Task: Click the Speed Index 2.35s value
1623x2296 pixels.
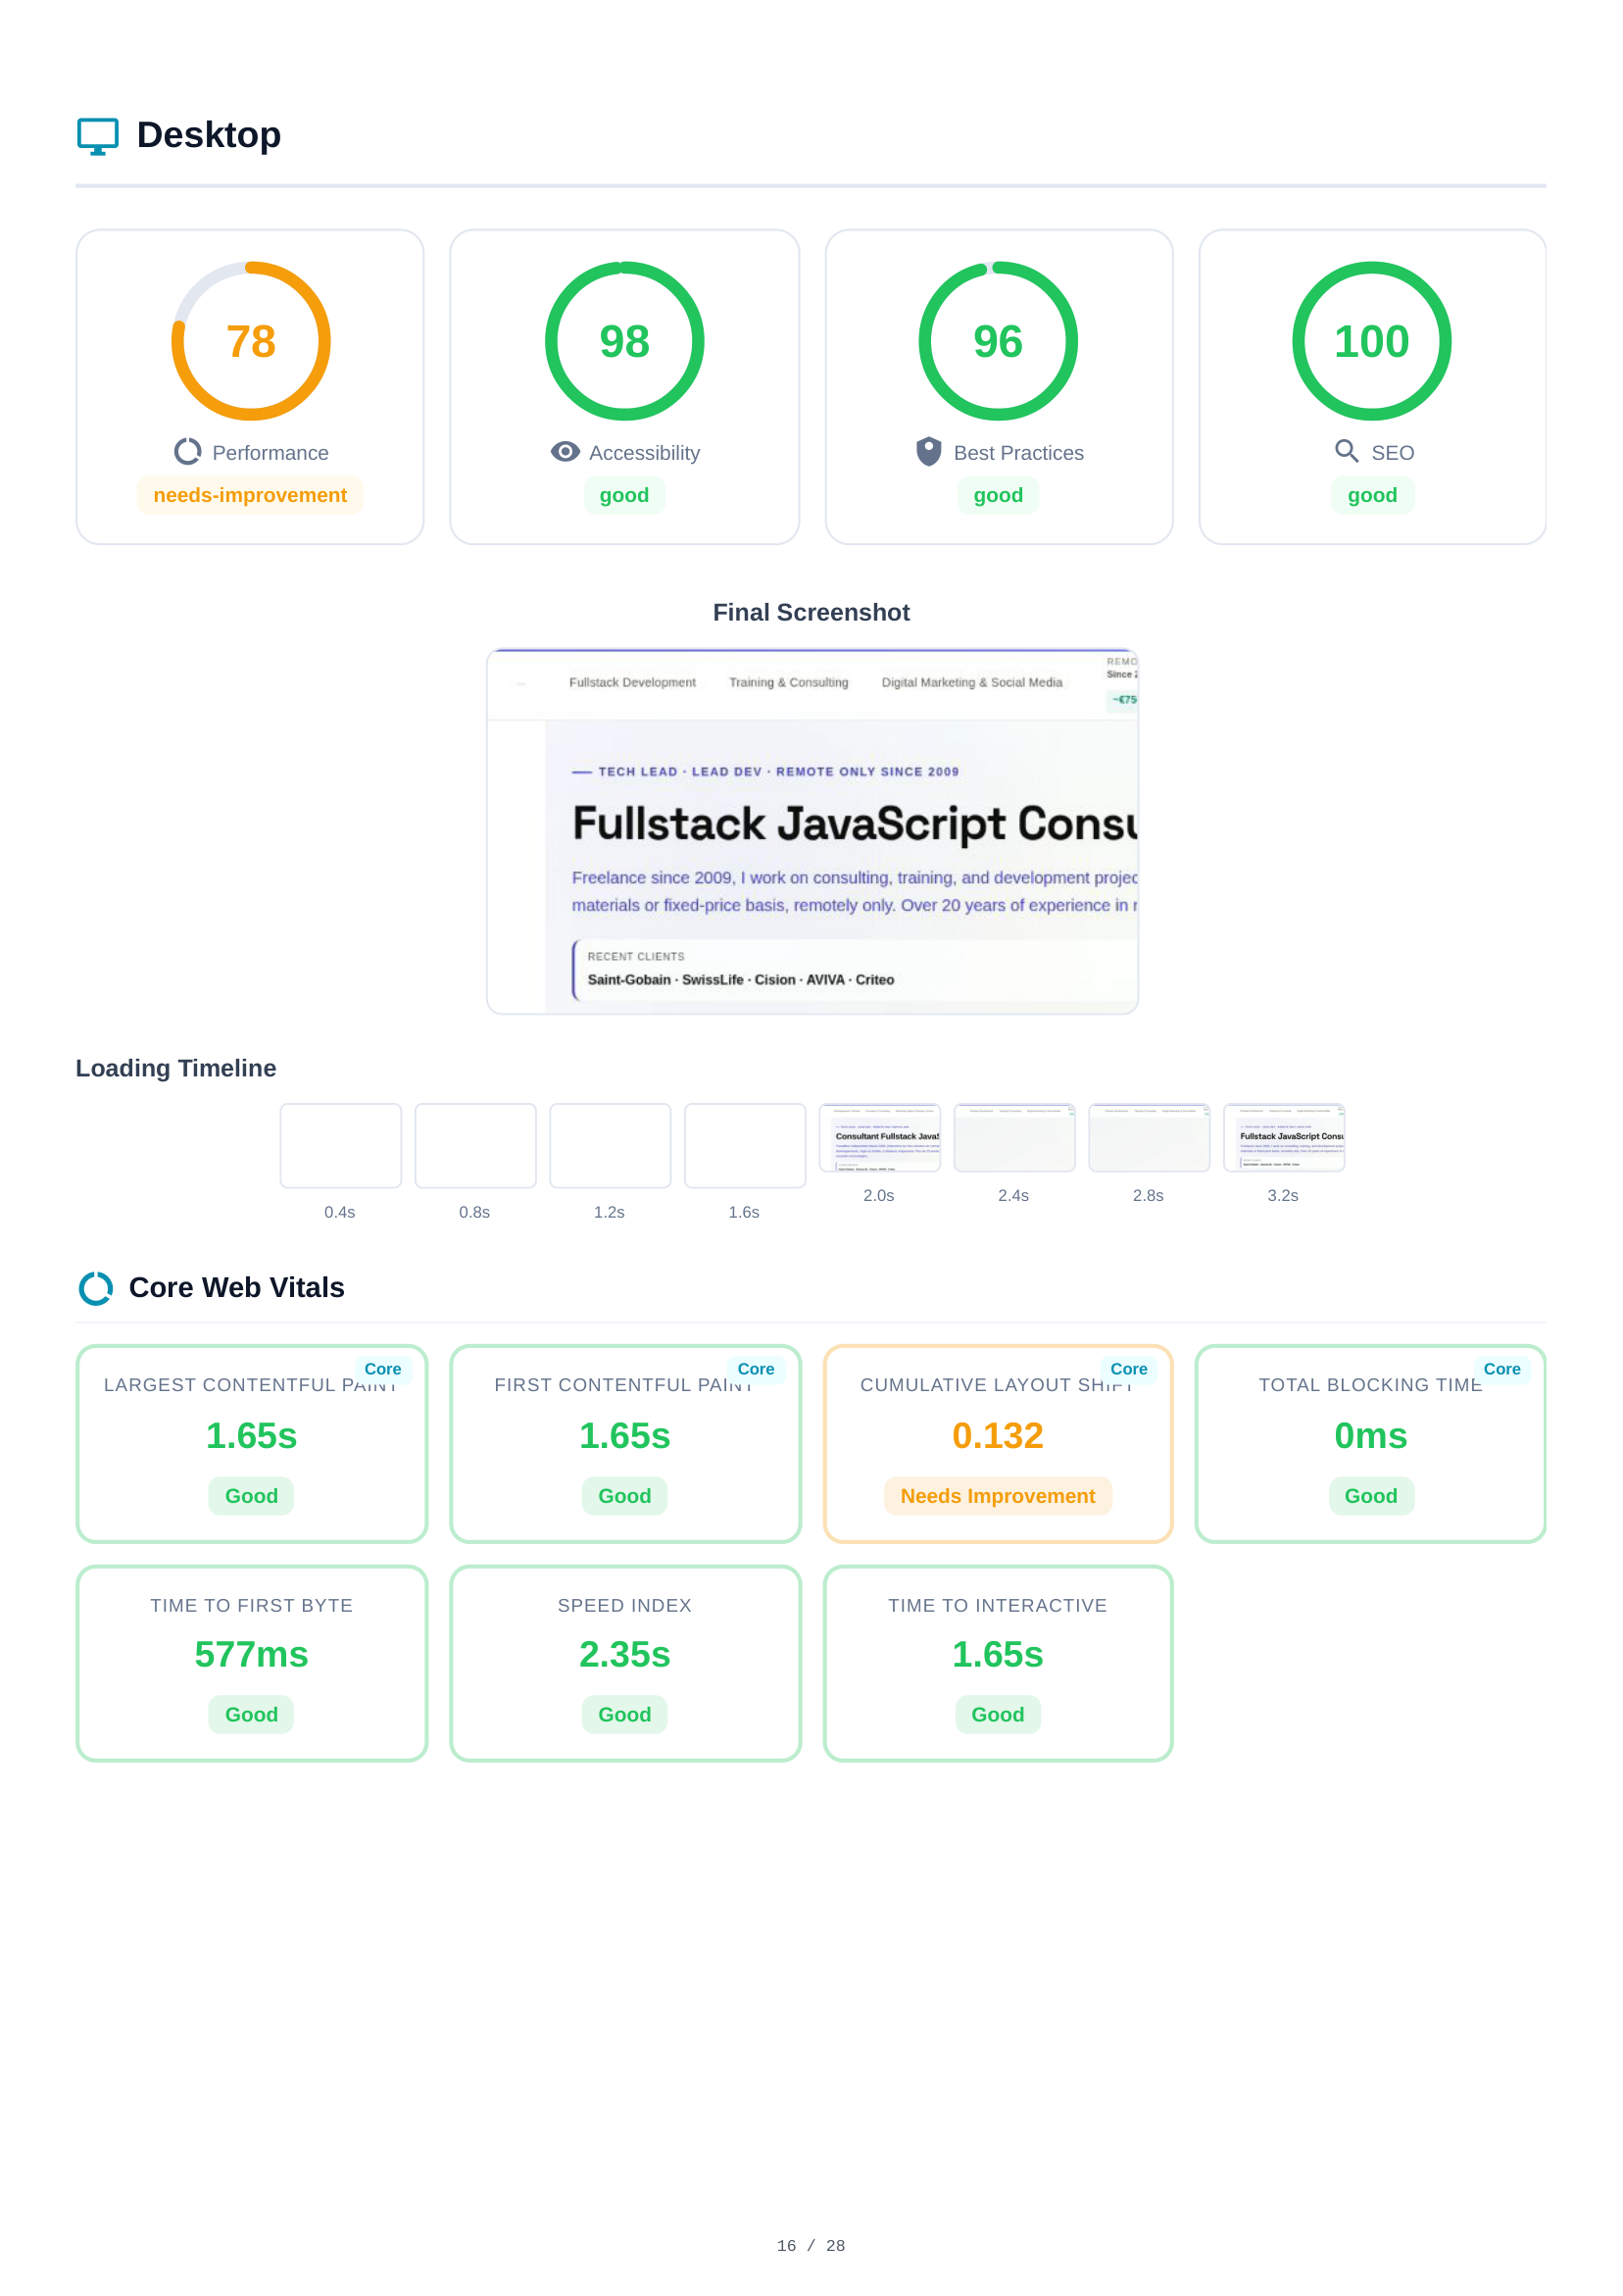Action: 624,1655
